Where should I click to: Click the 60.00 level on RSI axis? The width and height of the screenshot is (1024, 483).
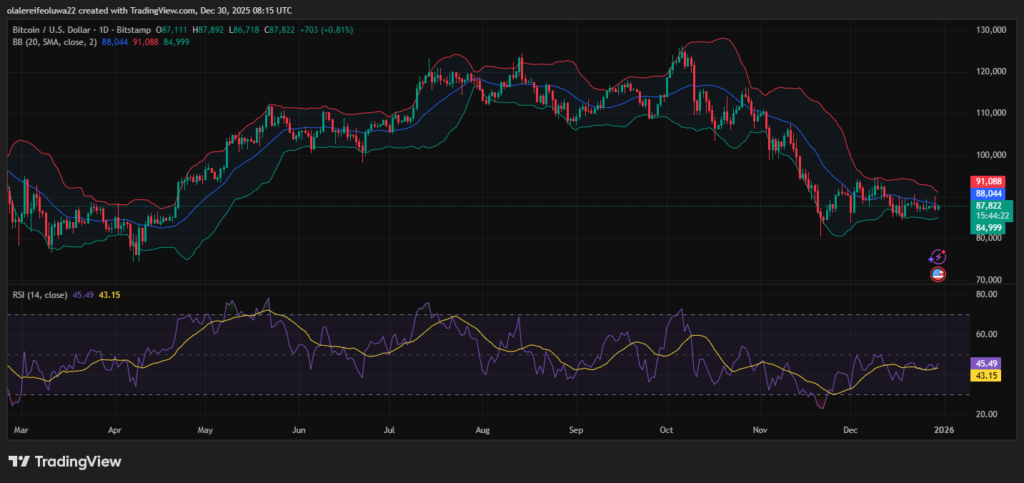pyautogui.click(x=988, y=334)
